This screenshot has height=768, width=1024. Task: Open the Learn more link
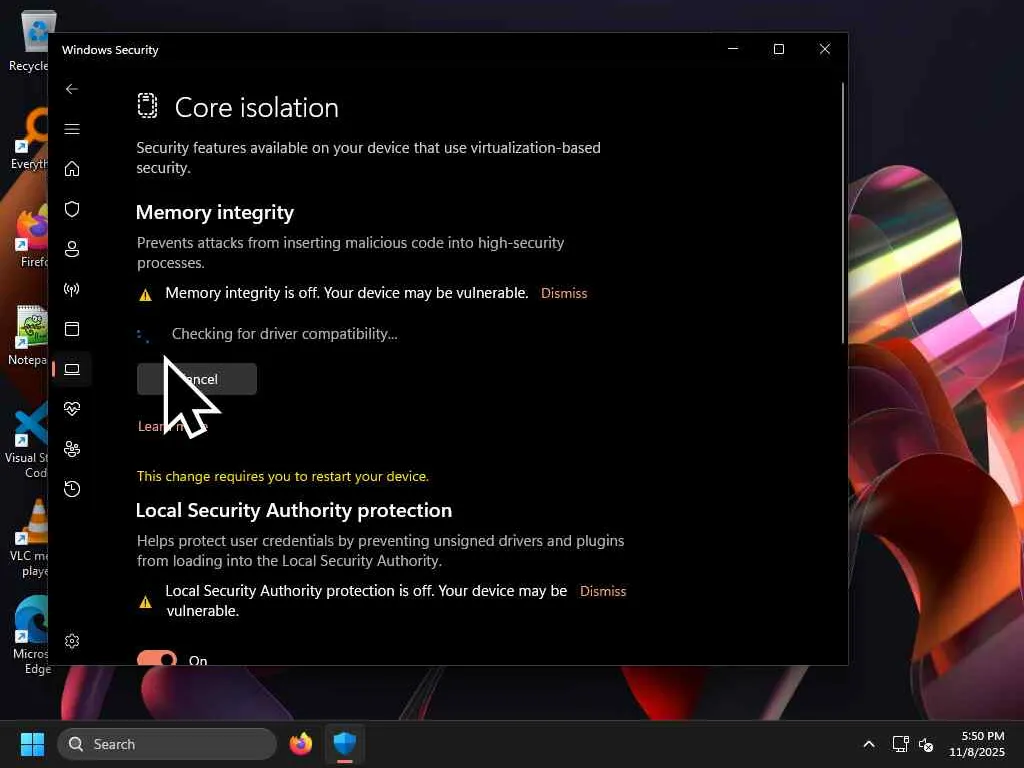172,426
